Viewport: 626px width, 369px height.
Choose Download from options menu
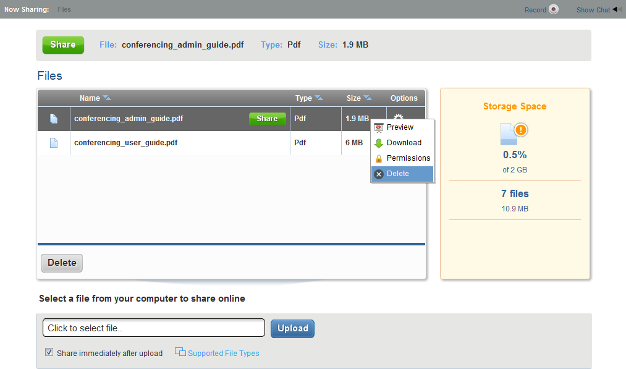point(402,143)
